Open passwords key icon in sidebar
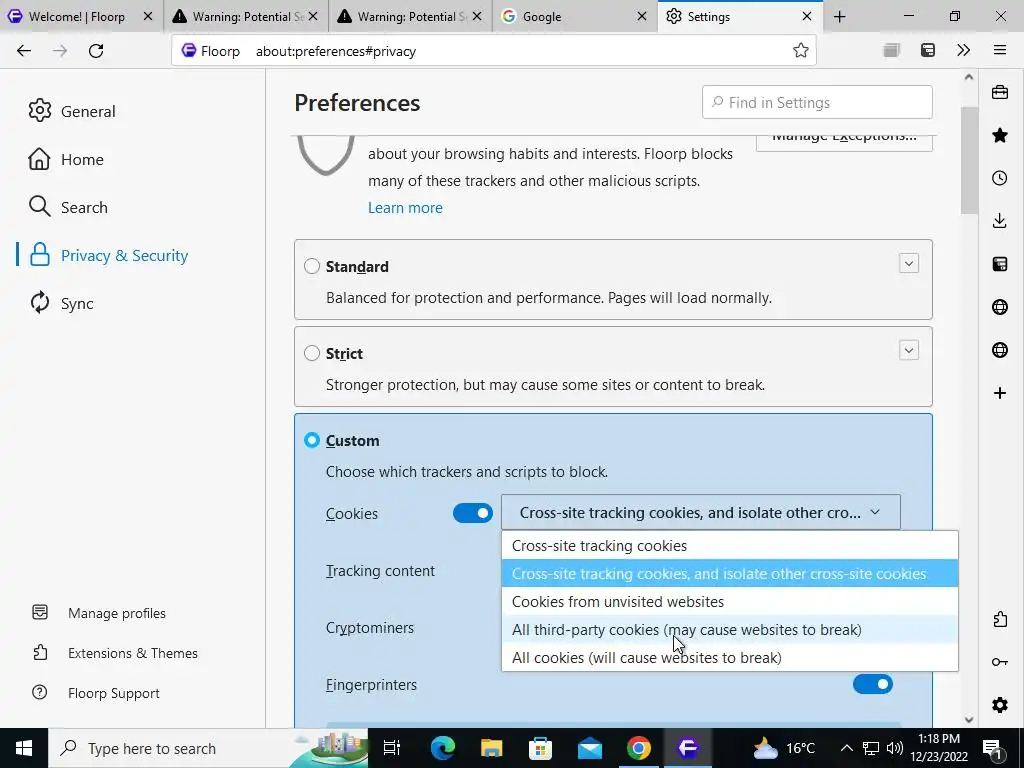Viewport: 1024px width, 768px height. [1000, 662]
